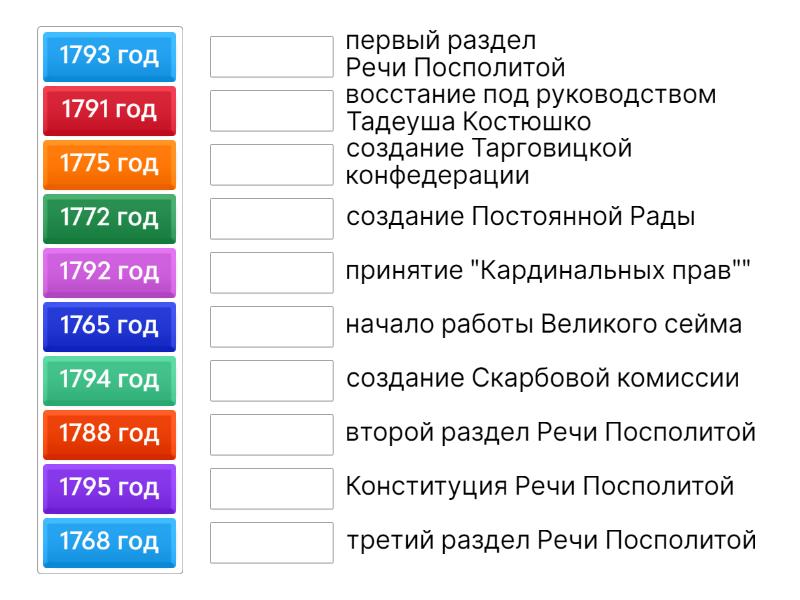Viewport: 800px width, 600px height.
Task: Select answer box for "создание Постоянной Рады"
Action: (x=271, y=218)
